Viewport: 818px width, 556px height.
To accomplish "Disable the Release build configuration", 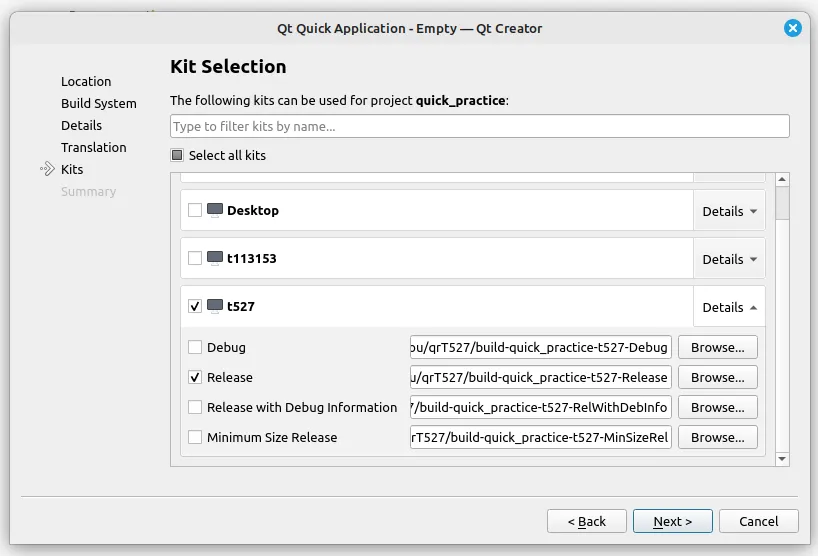I will pos(195,377).
